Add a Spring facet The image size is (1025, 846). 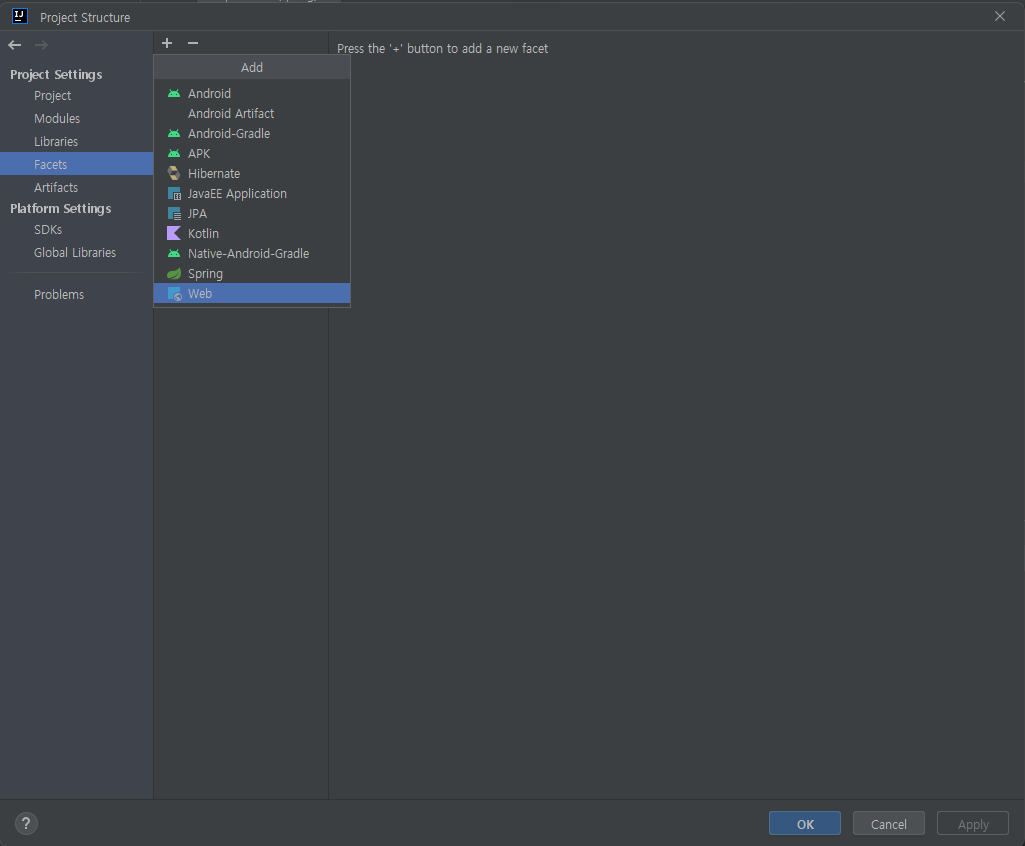pos(252,273)
